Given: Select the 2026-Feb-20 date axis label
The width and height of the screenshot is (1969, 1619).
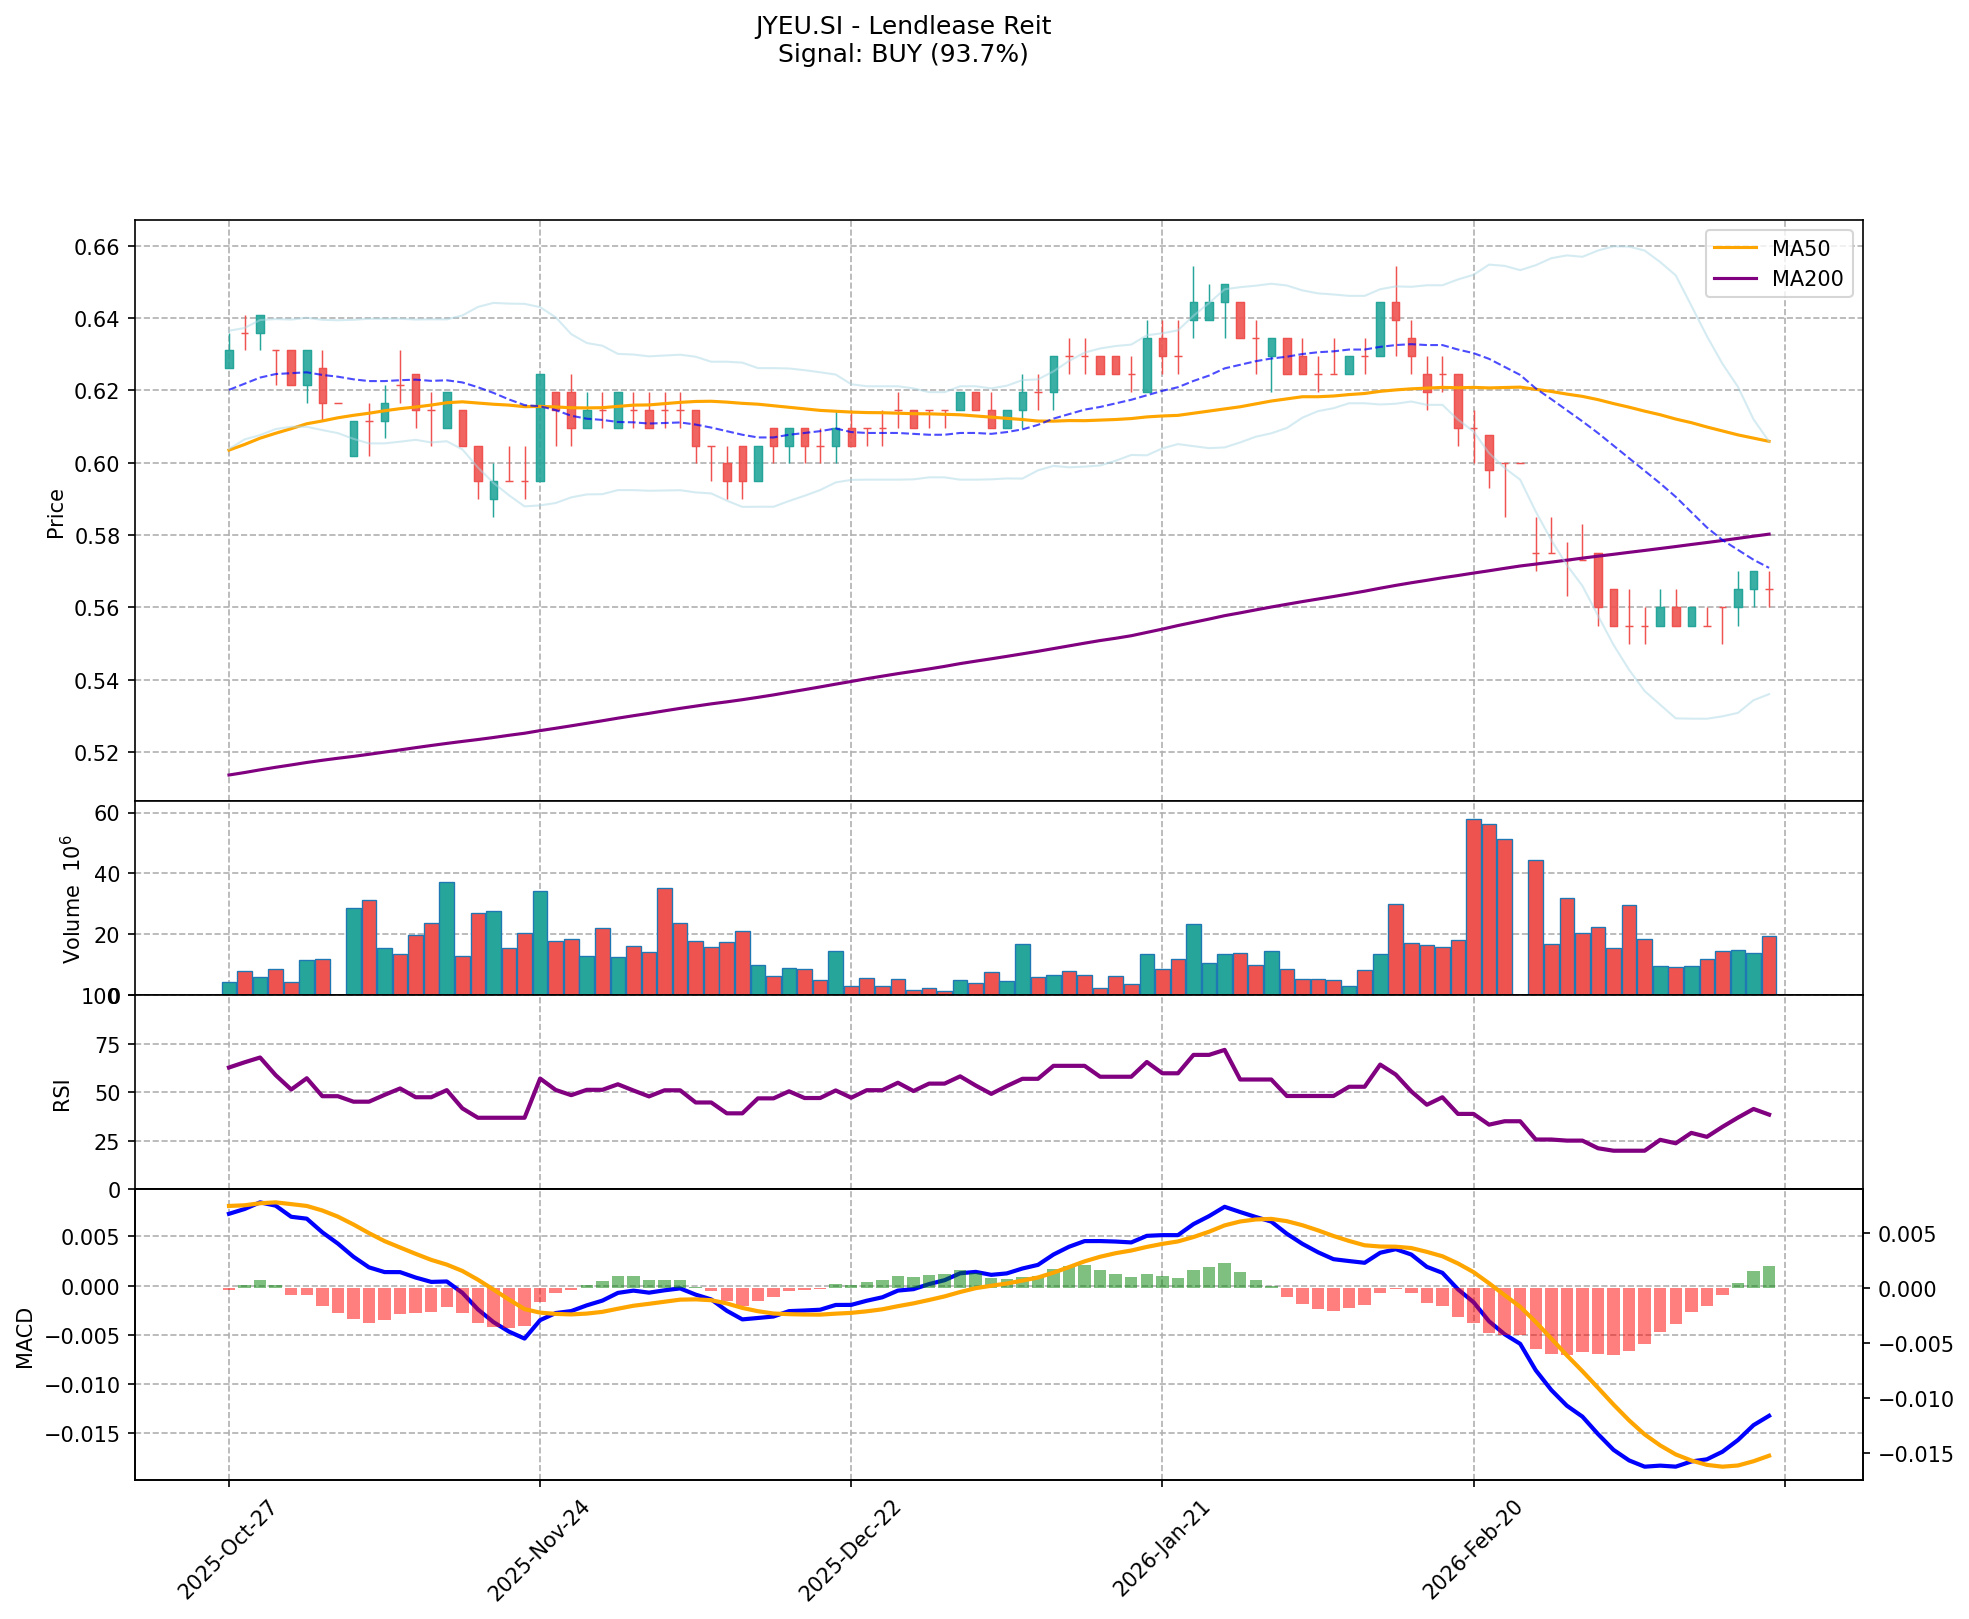Looking at the screenshot, I should (1471, 1551).
